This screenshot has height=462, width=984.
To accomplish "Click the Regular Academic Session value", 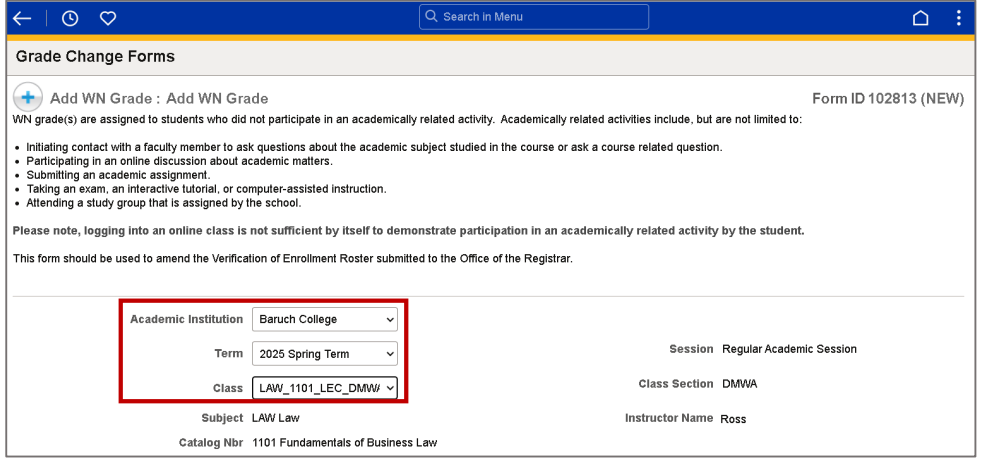I will click(789, 349).
